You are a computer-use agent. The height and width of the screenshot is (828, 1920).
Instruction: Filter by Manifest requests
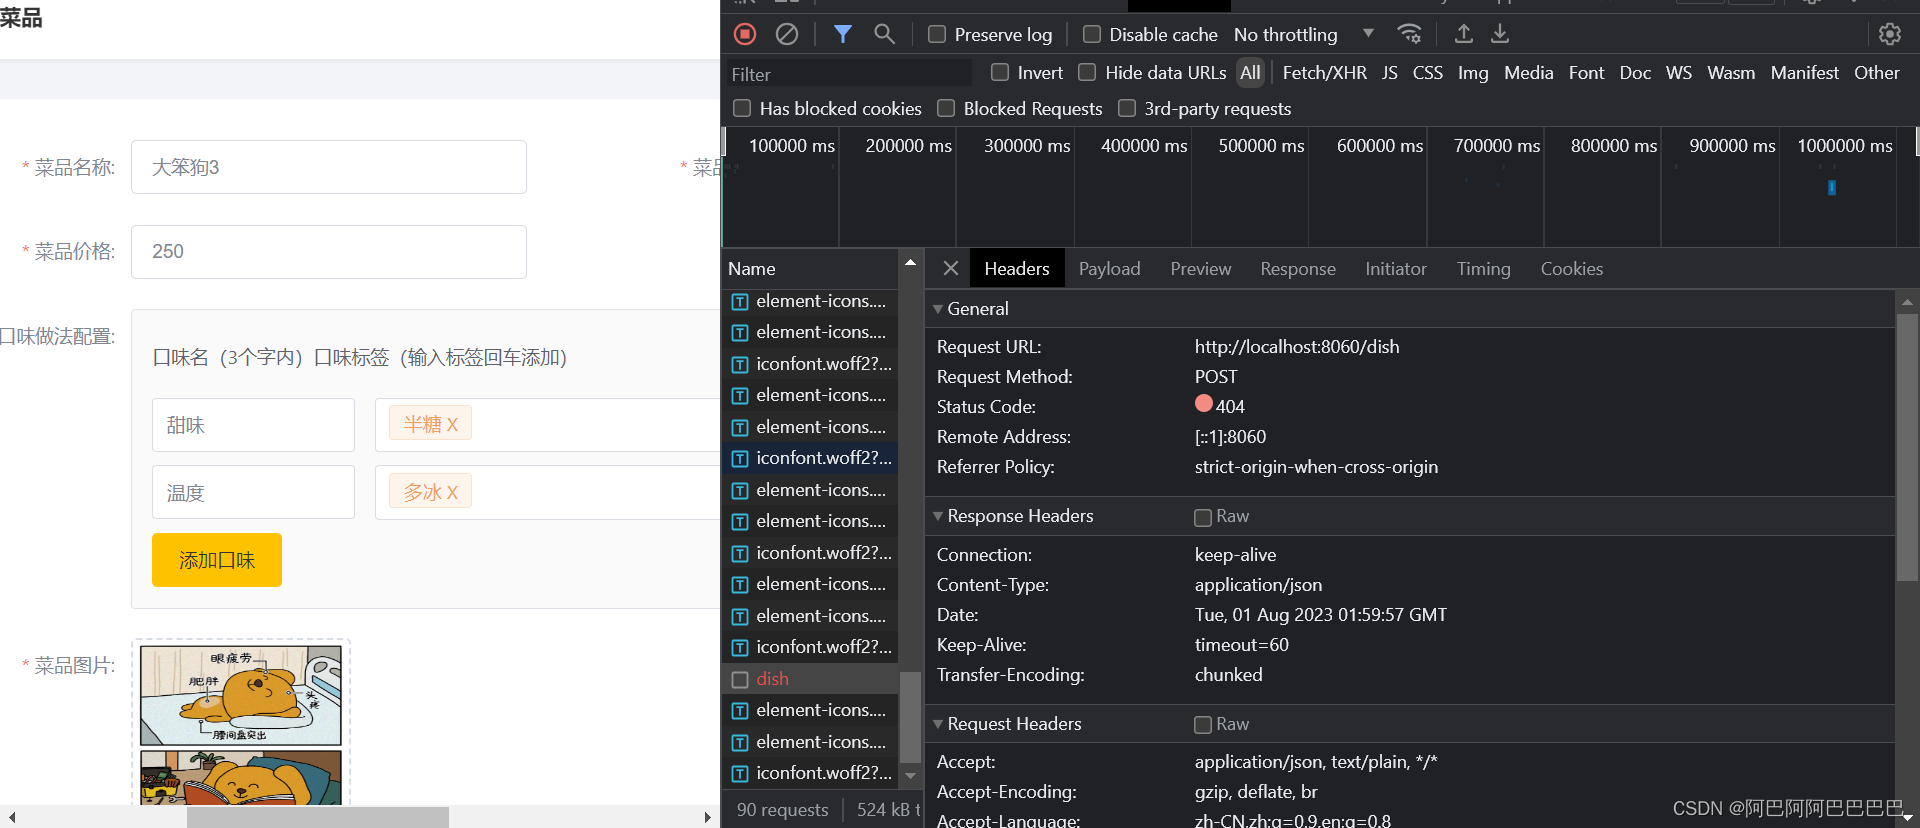pos(1804,72)
